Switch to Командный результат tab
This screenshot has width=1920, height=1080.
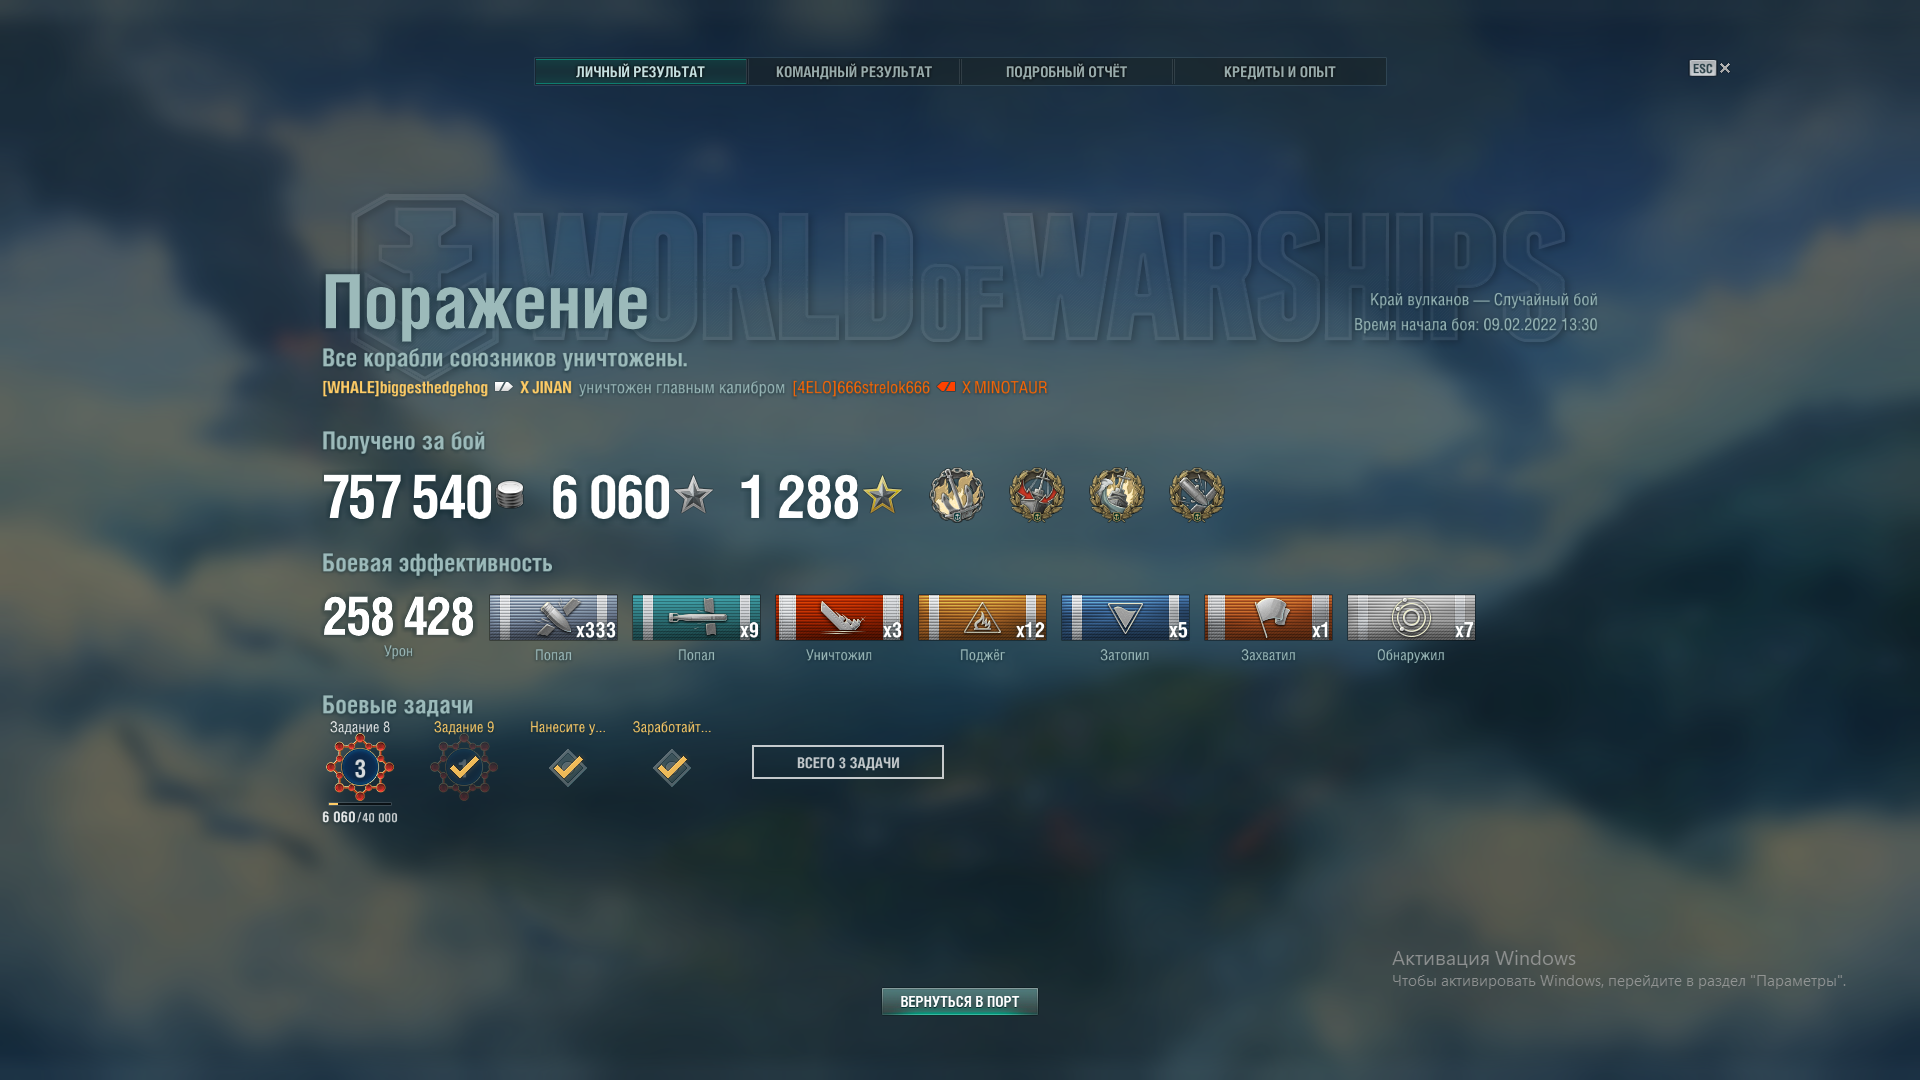[x=854, y=72]
